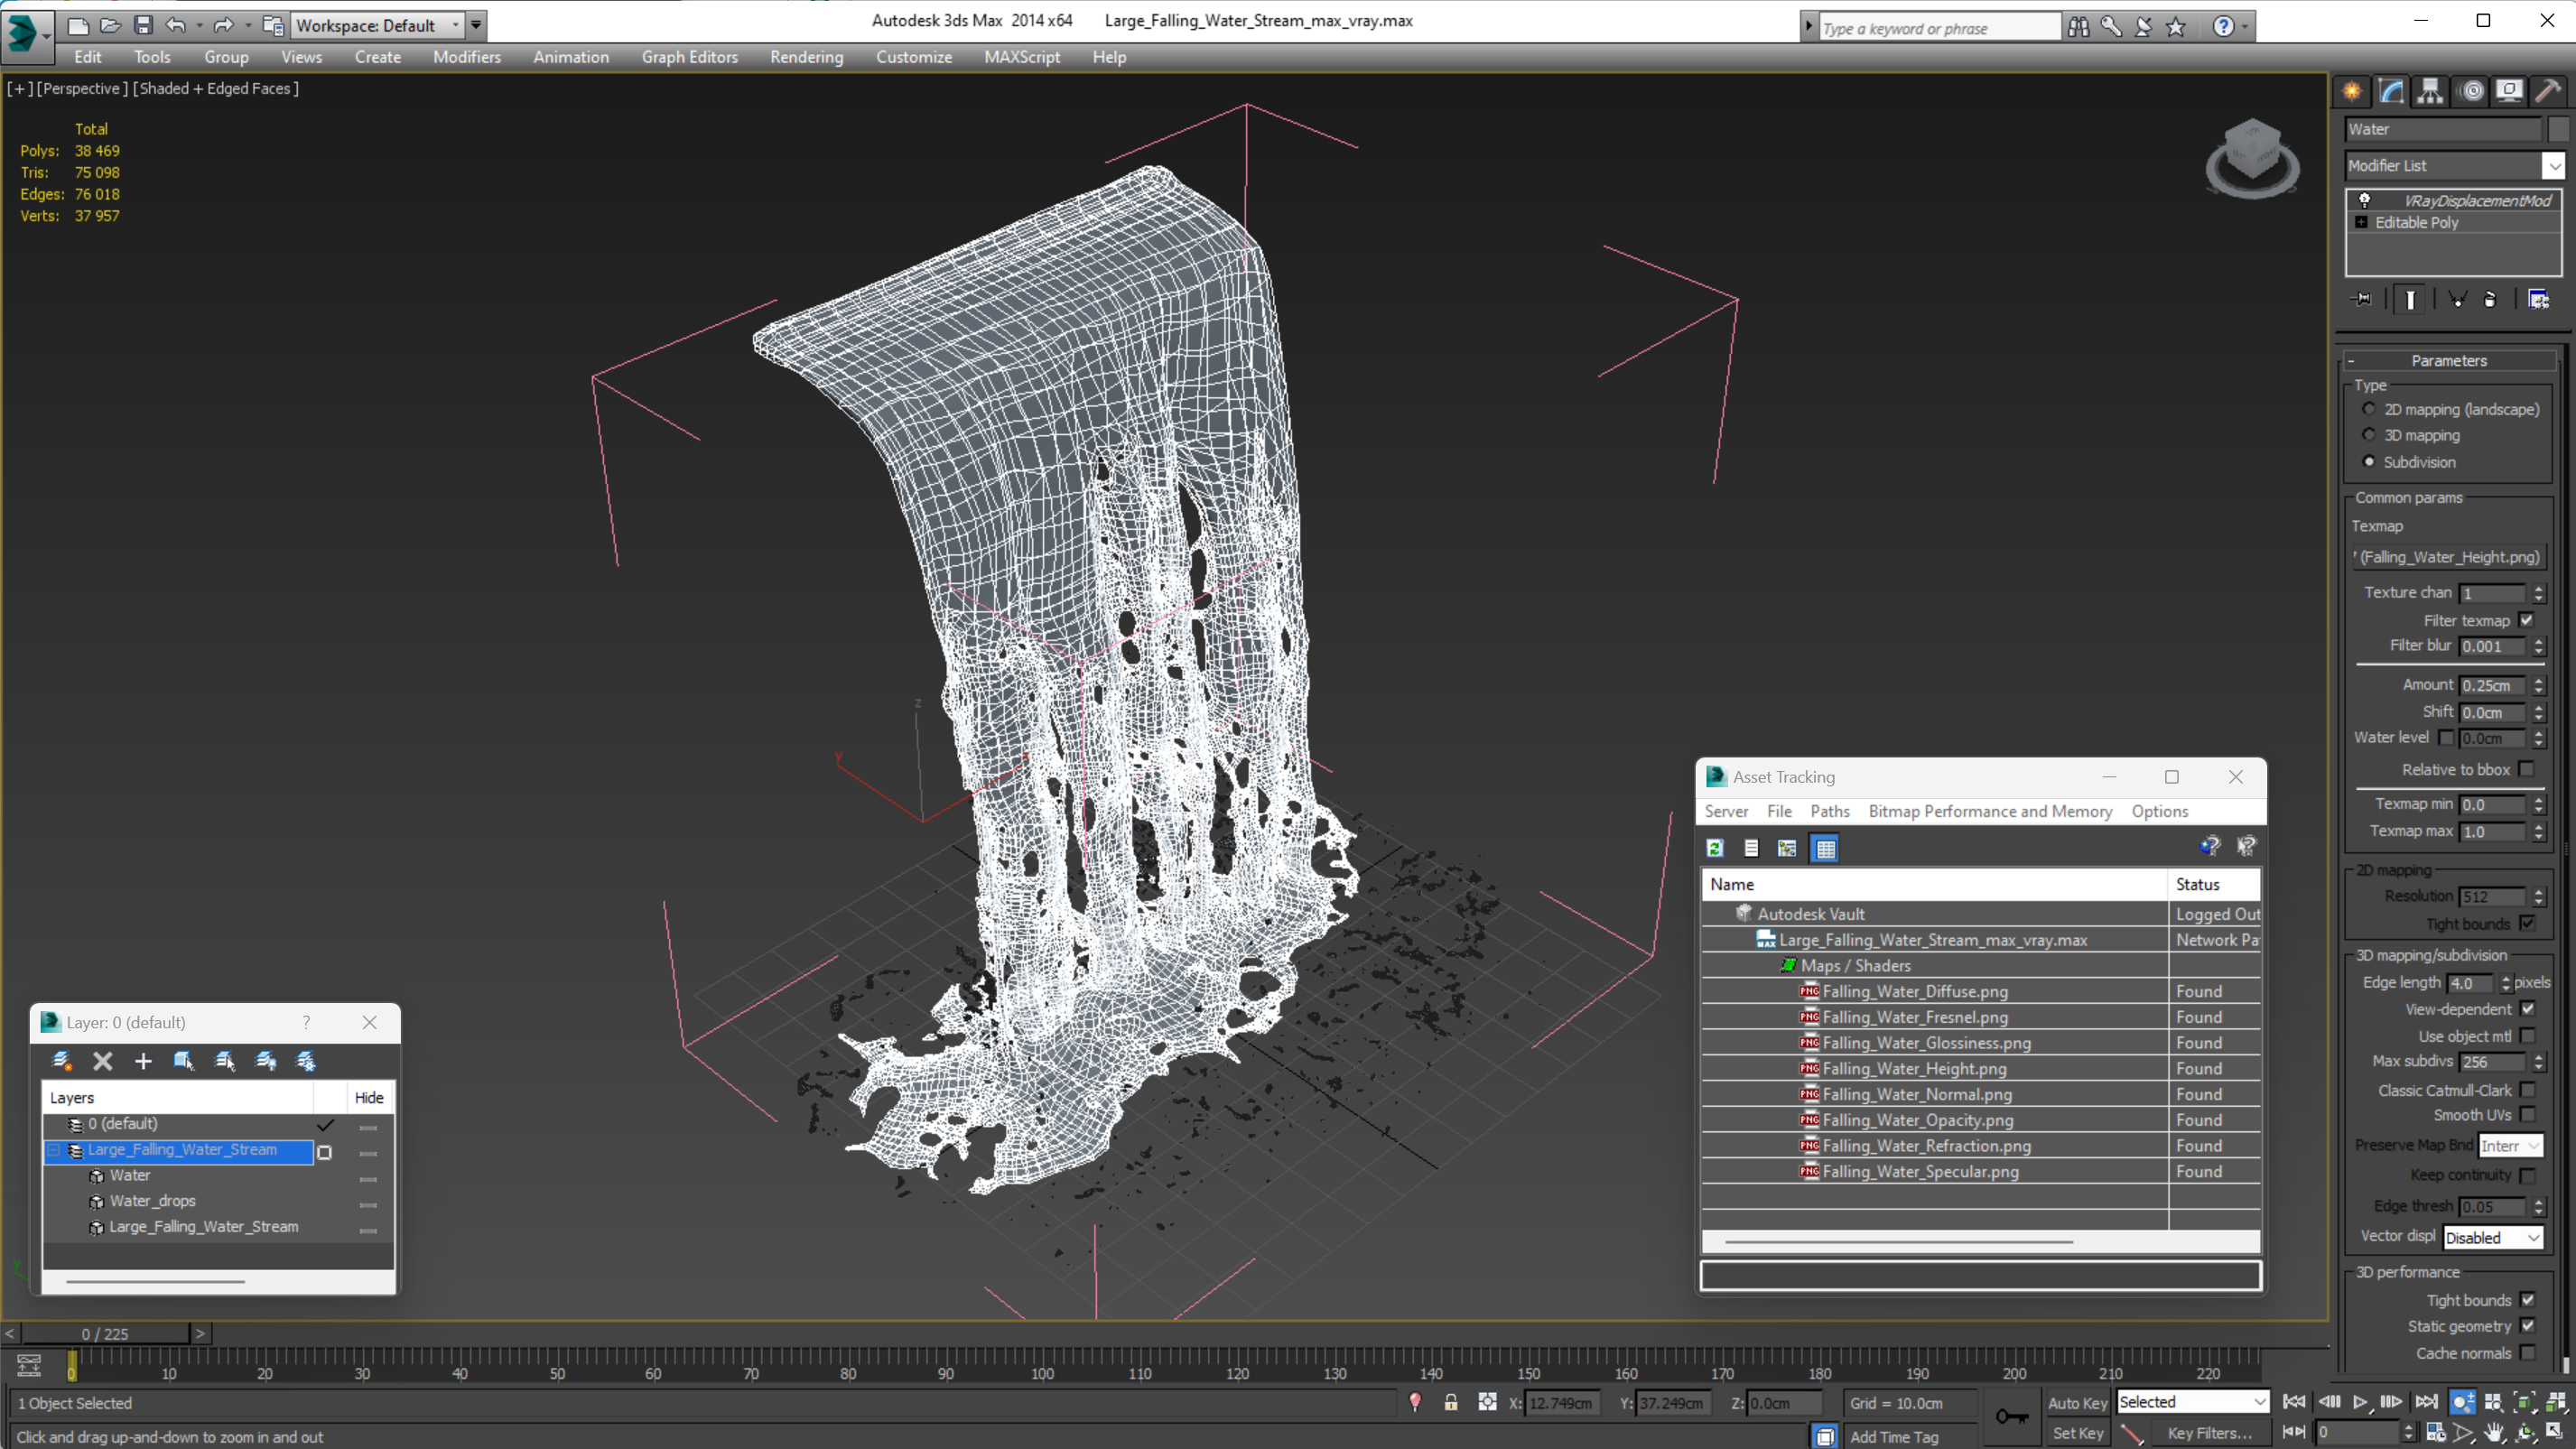Toggle the Selection Lock padlock icon
Screen dimensions: 2576x1449
click(x=1450, y=1402)
